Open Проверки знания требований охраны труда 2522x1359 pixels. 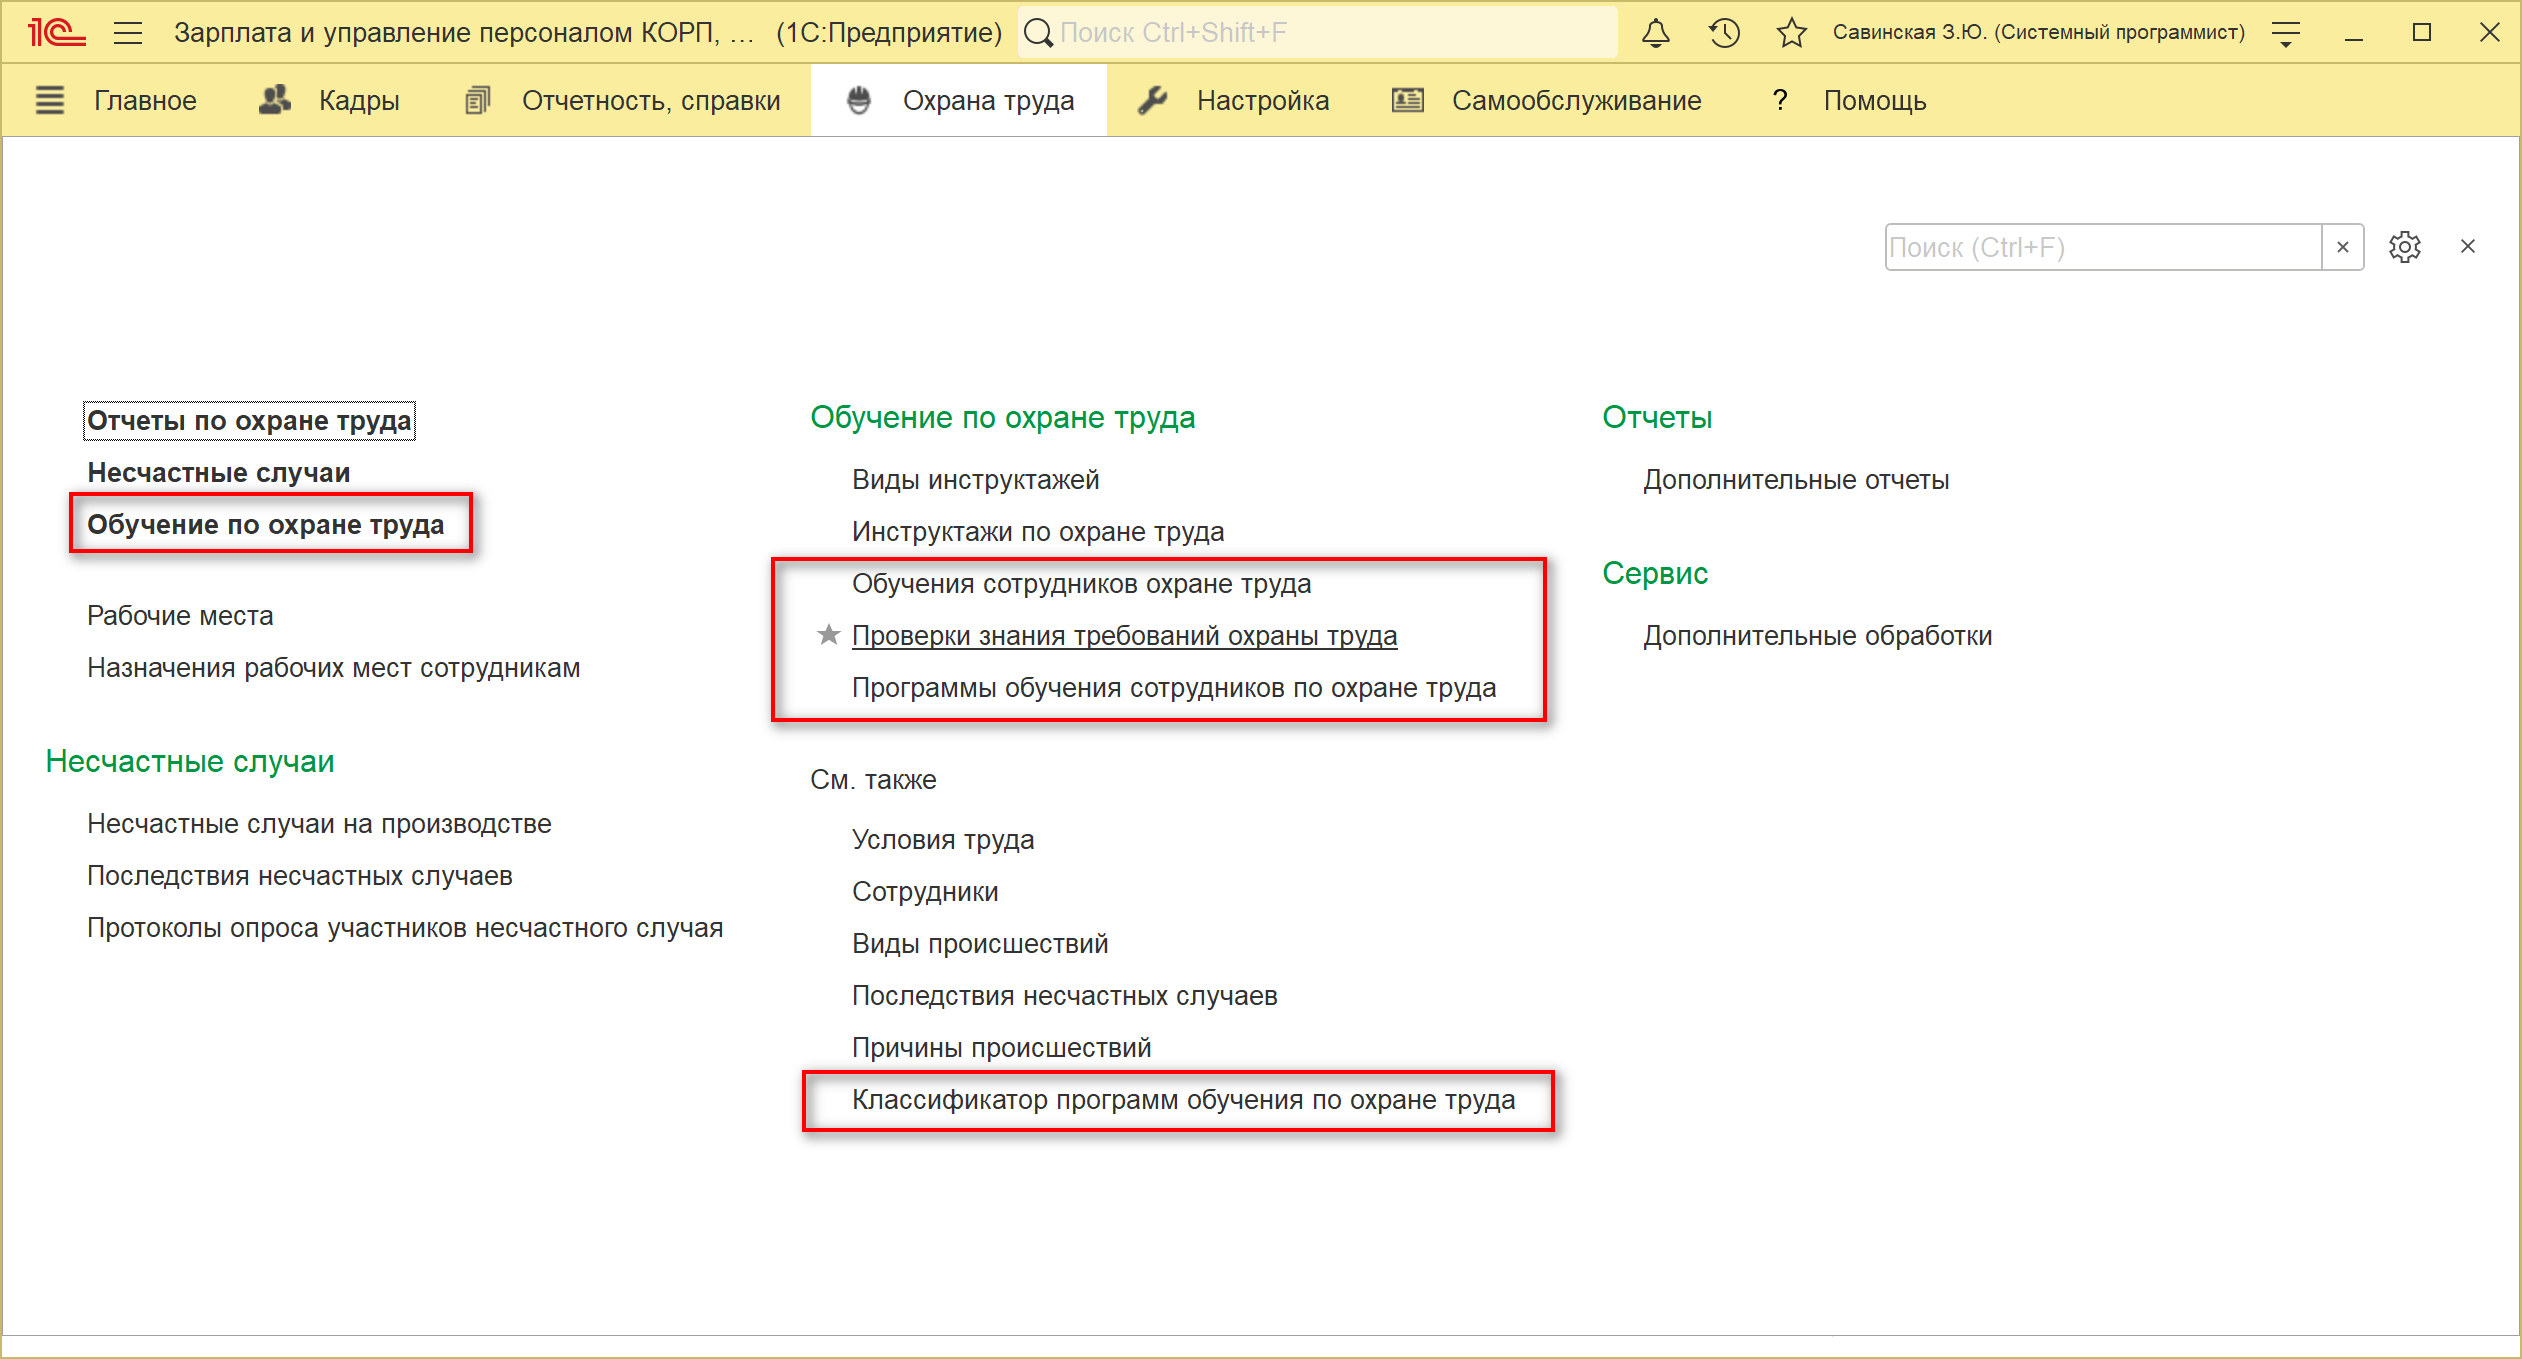click(1124, 636)
